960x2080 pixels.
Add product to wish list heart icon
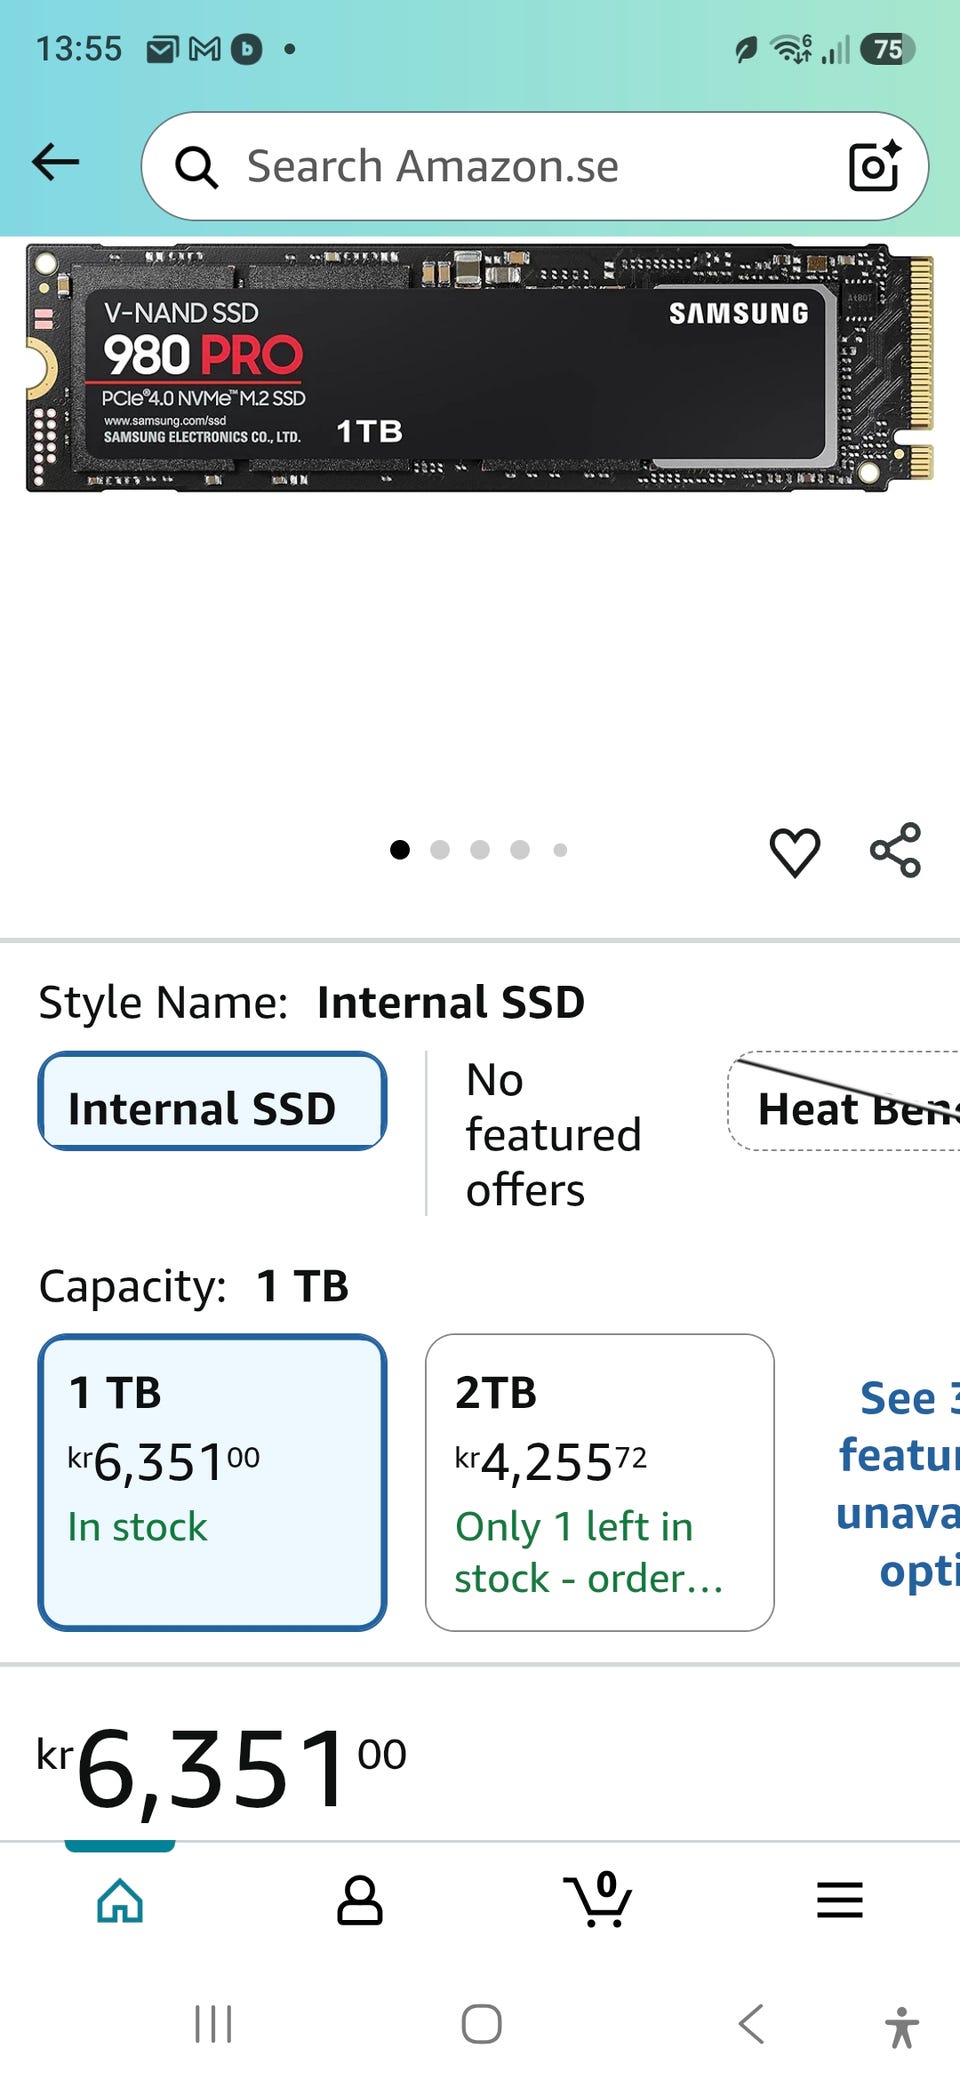coord(795,852)
